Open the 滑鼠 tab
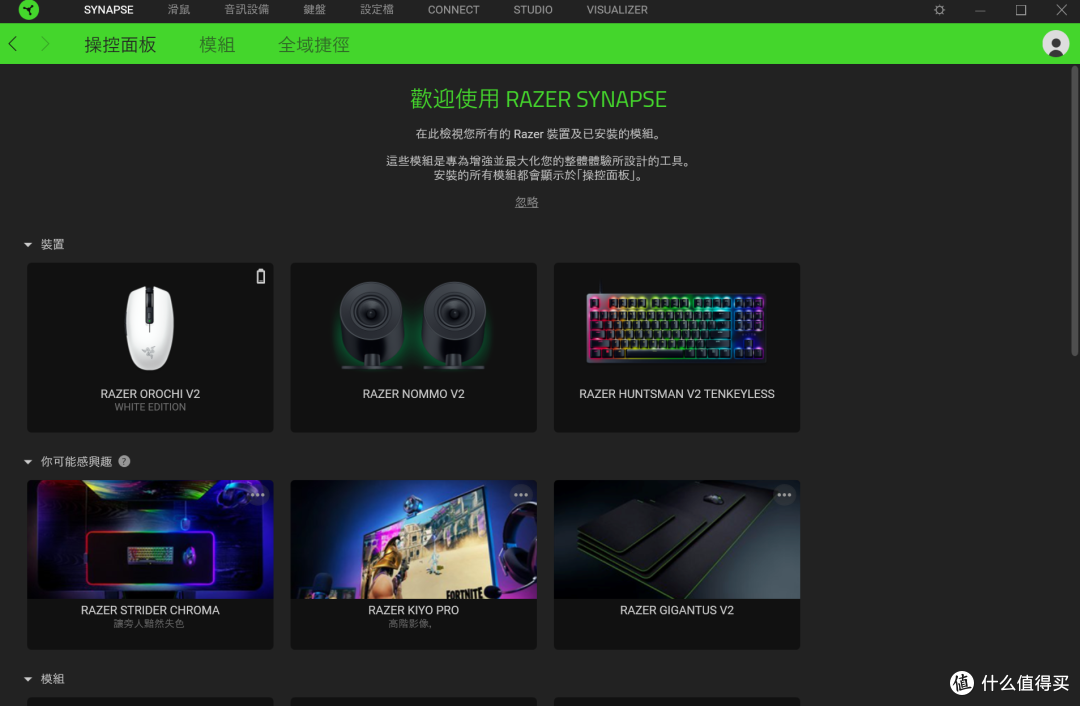1080x706 pixels. [x=179, y=10]
